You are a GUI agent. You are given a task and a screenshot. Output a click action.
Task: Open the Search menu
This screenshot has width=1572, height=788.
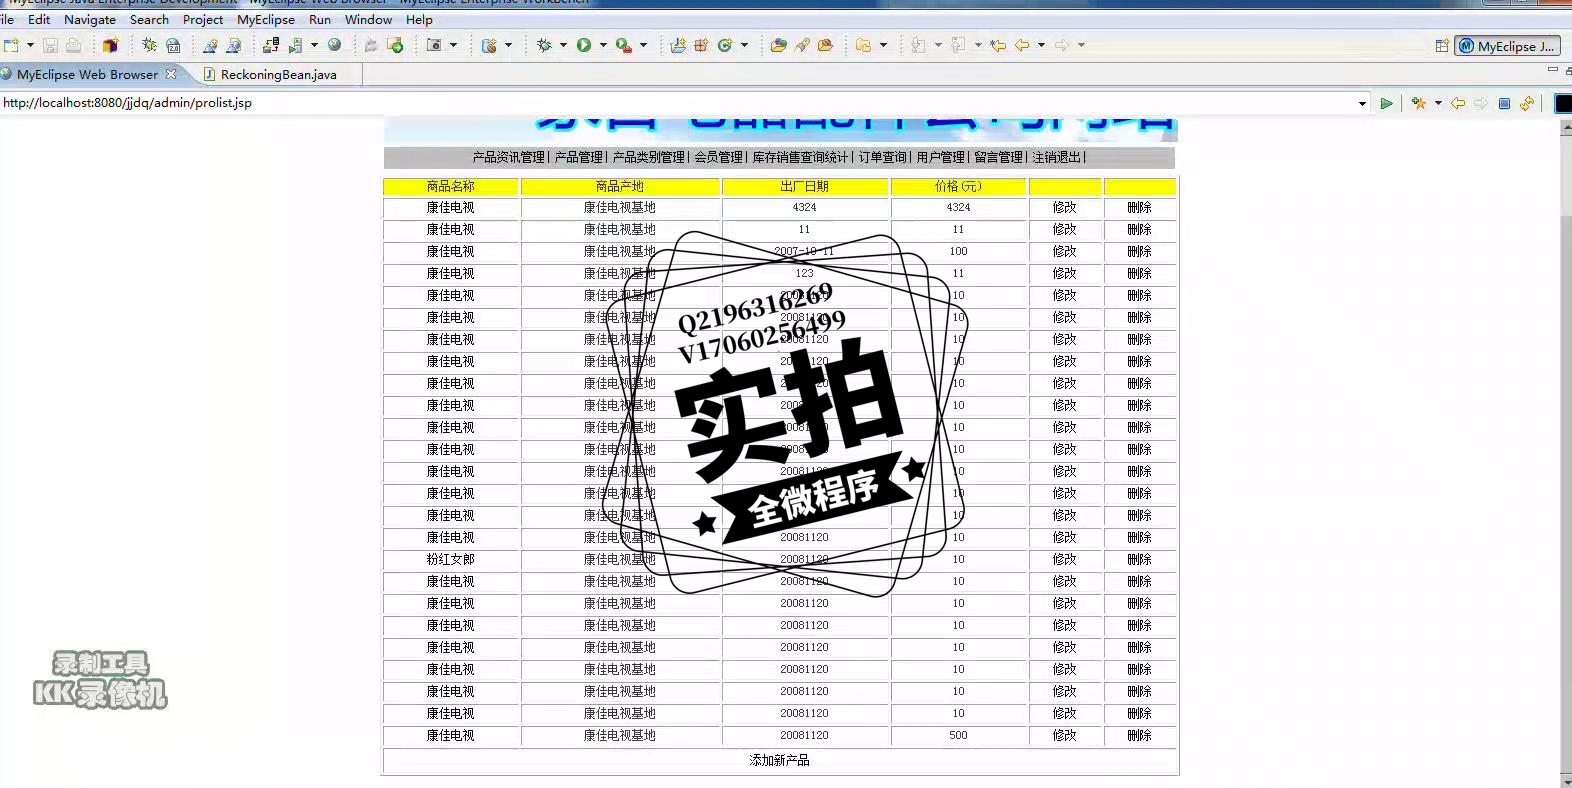149,19
